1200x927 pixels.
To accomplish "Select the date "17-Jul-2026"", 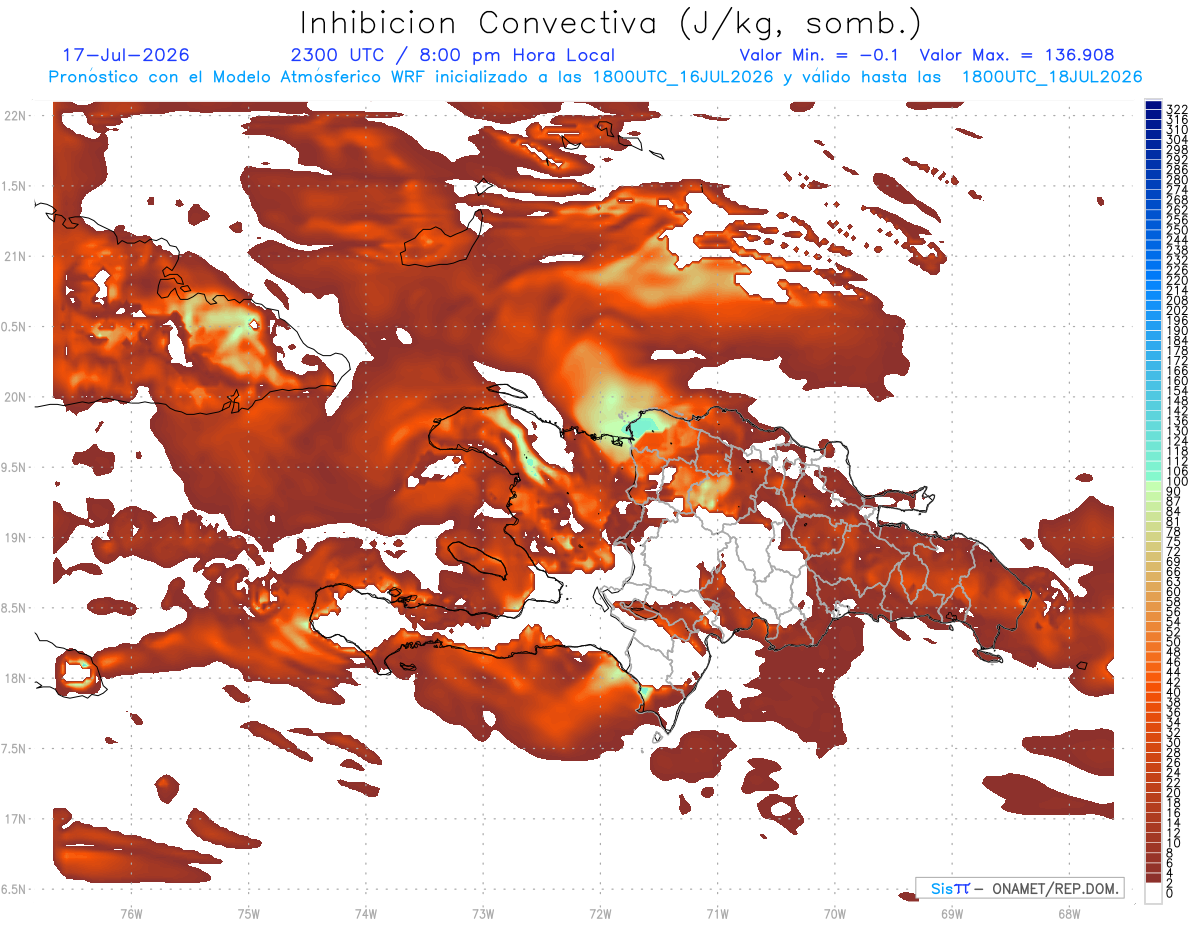I will tap(126, 55).
